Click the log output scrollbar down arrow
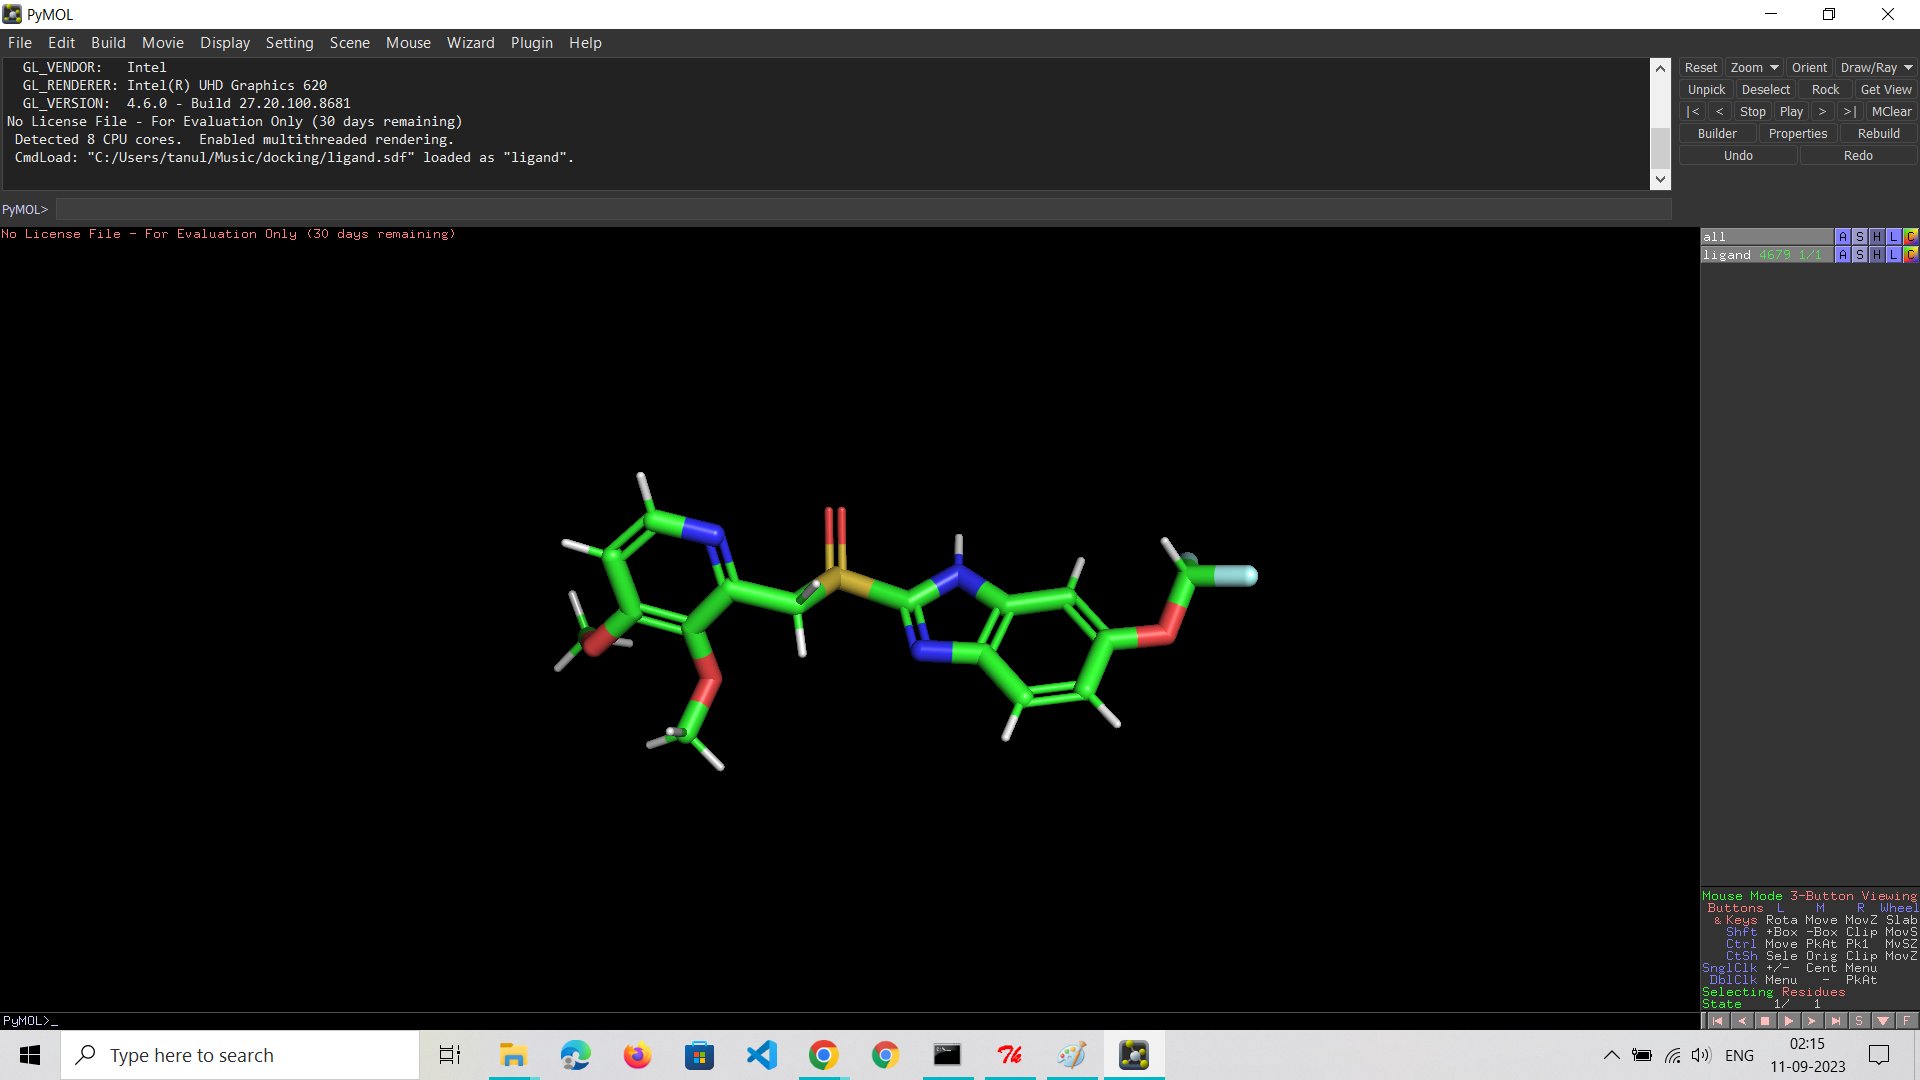The image size is (1920, 1080). click(1661, 180)
